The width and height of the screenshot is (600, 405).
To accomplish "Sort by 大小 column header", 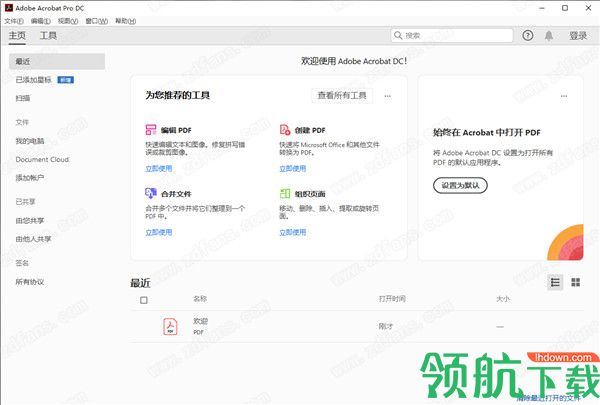I will tap(503, 299).
